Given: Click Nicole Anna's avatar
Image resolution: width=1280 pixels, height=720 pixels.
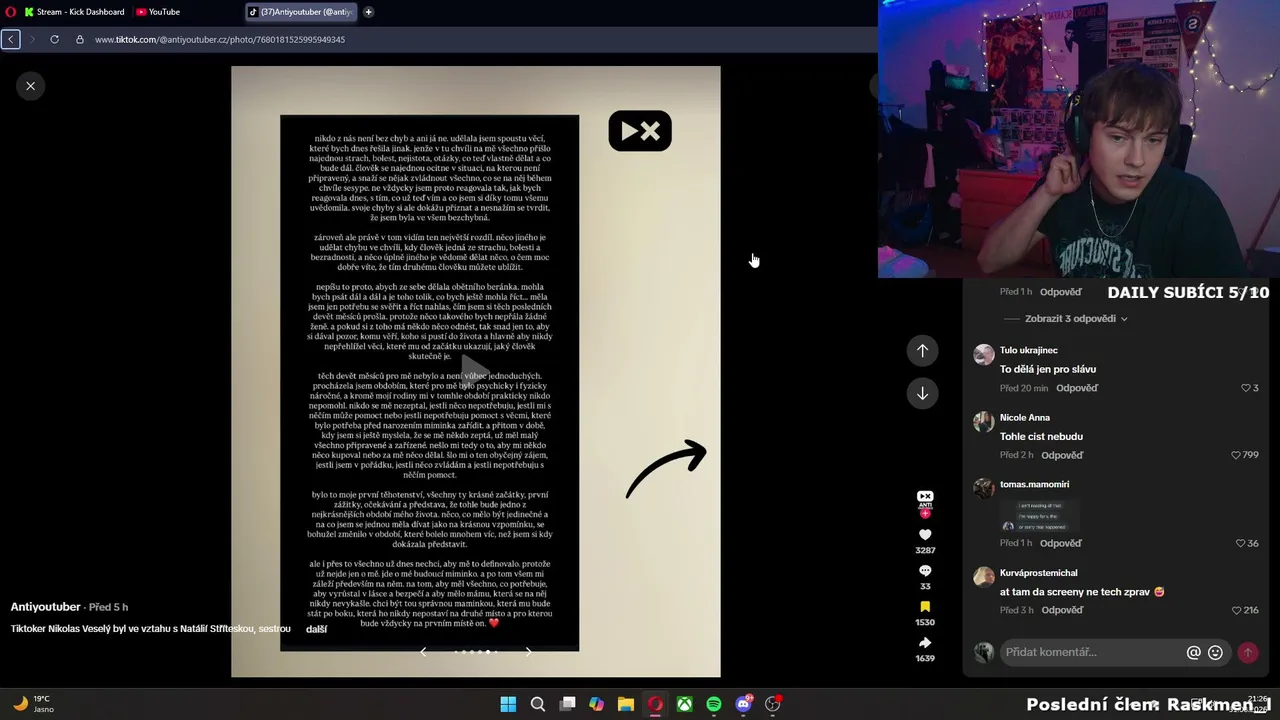Looking at the screenshot, I should 984,421.
